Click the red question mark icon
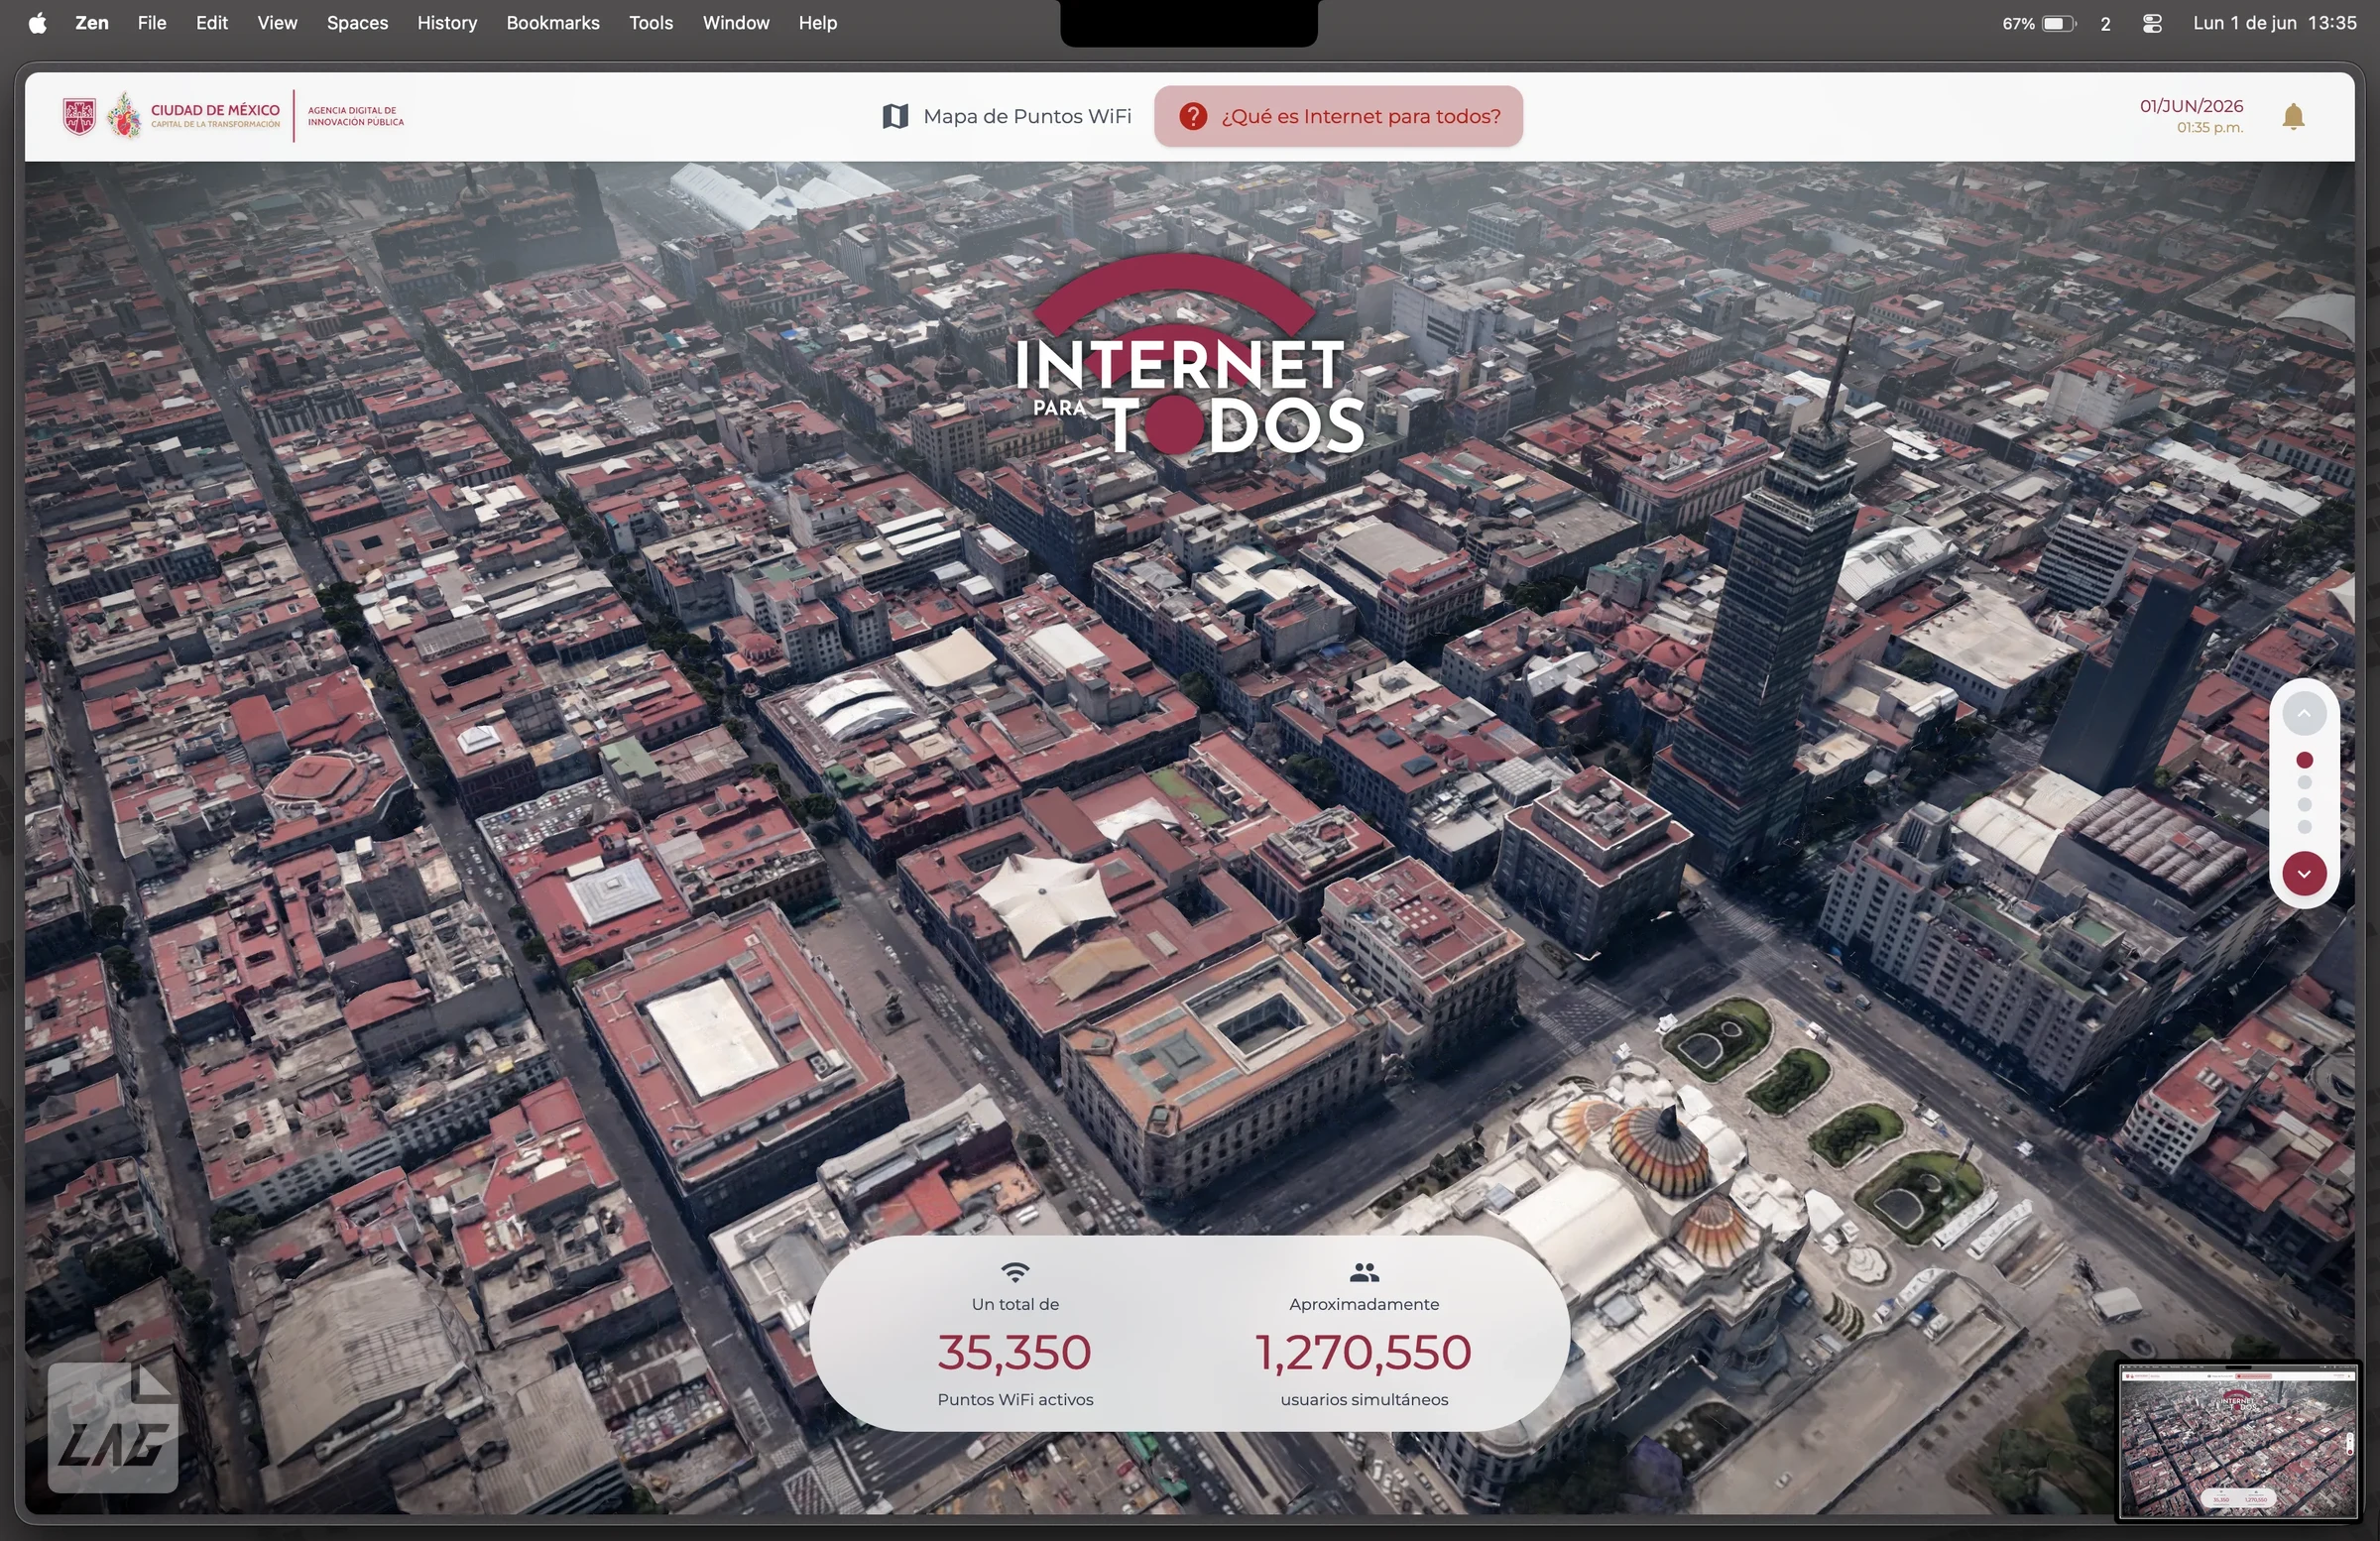 coord(1192,116)
